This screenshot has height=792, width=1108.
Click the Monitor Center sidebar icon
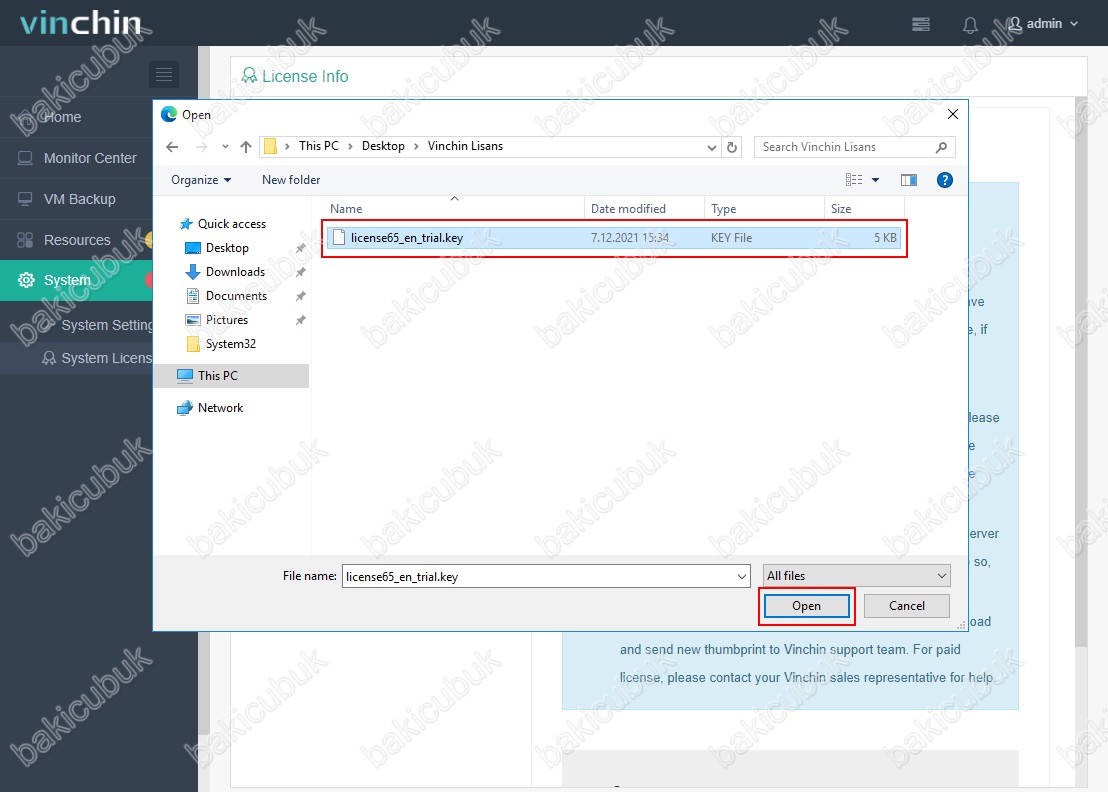(x=25, y=158)
